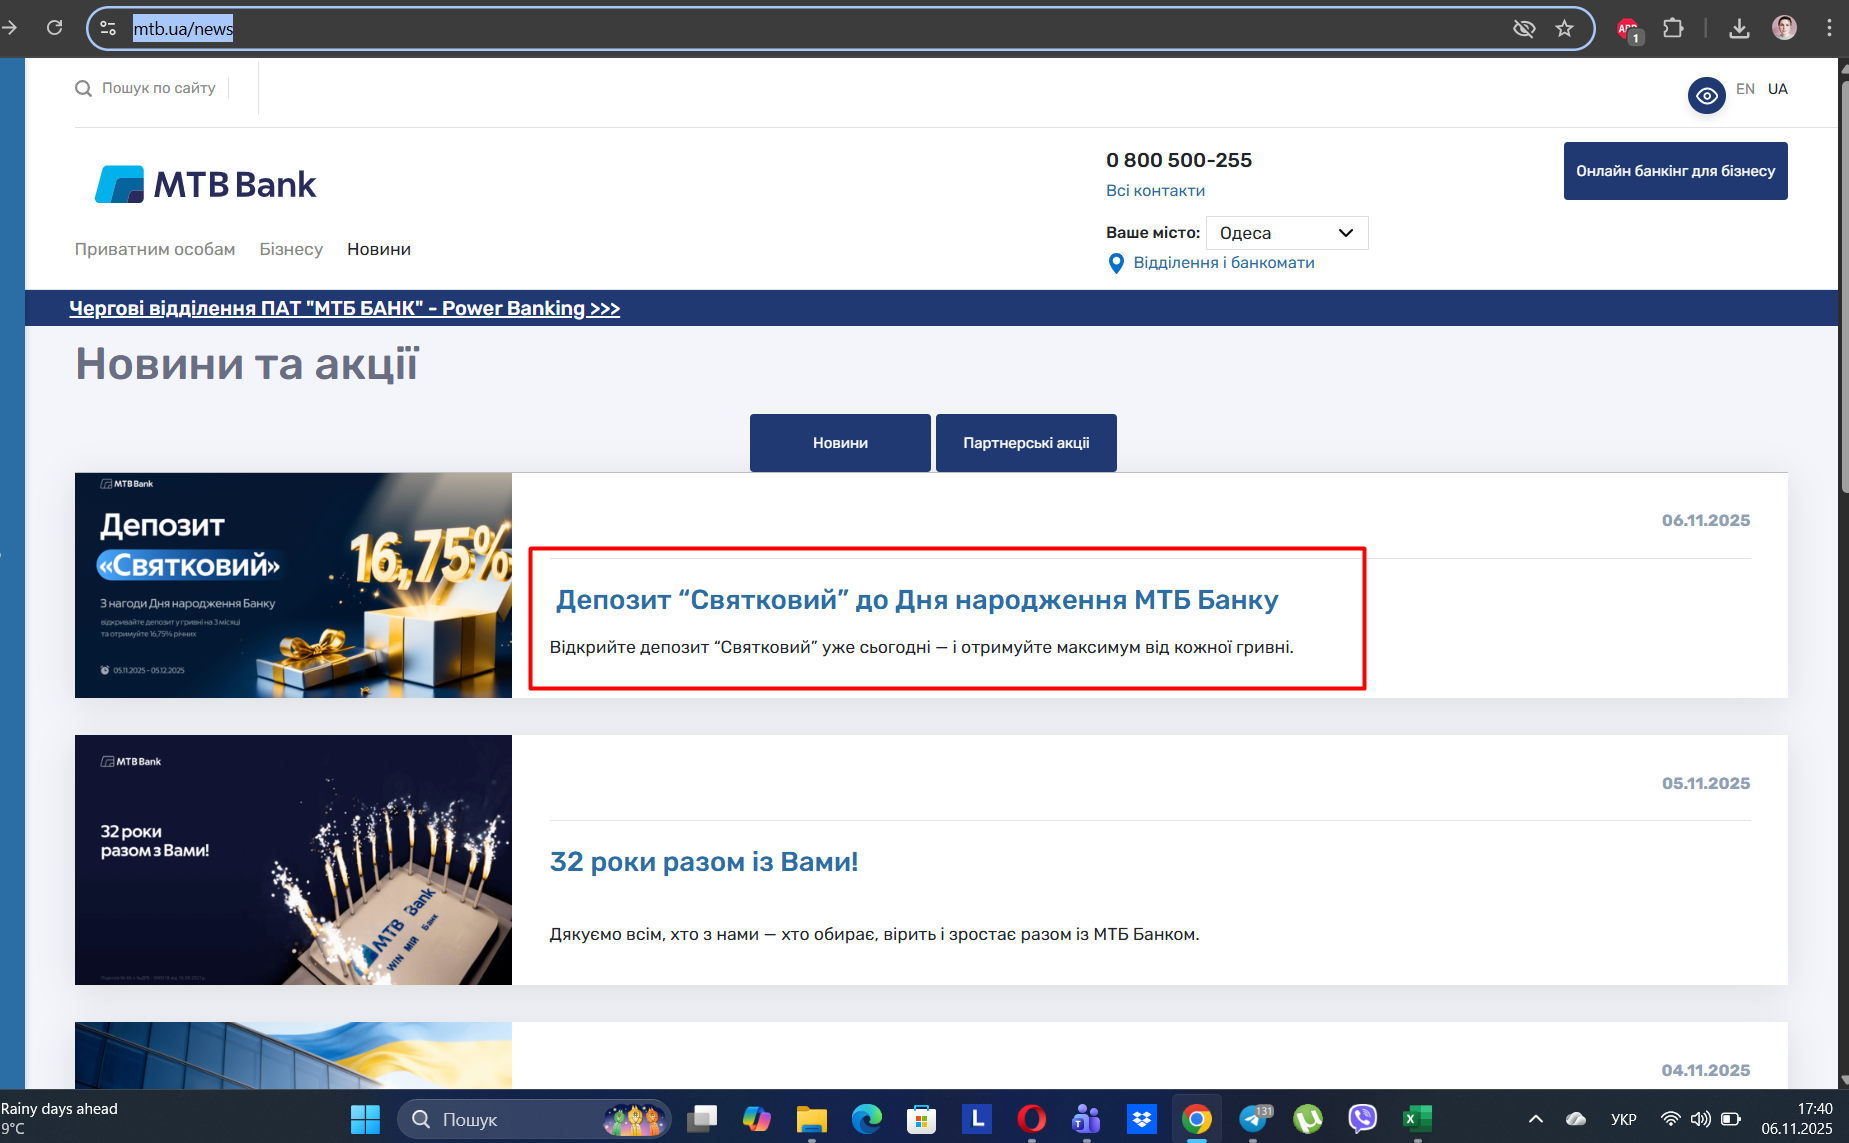Launch Copilot from the taskbar

coord(757,1119)
